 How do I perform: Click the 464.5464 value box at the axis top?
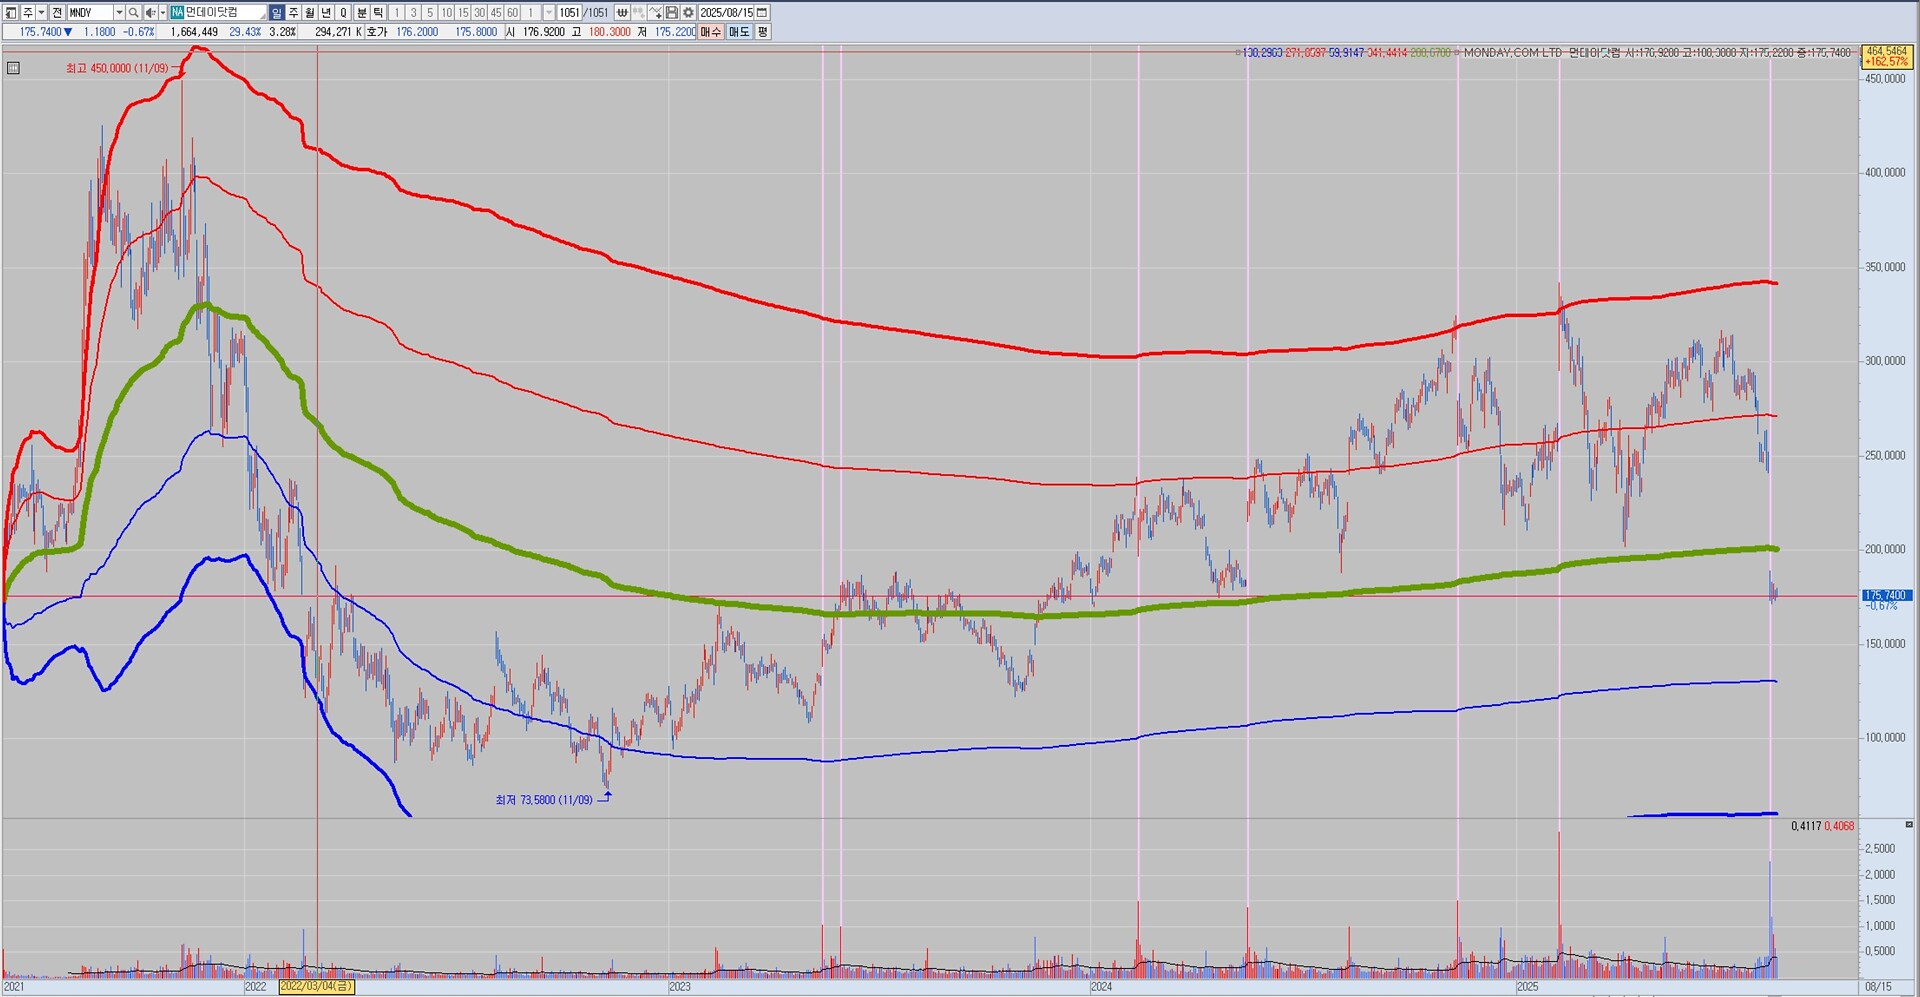1886,56
